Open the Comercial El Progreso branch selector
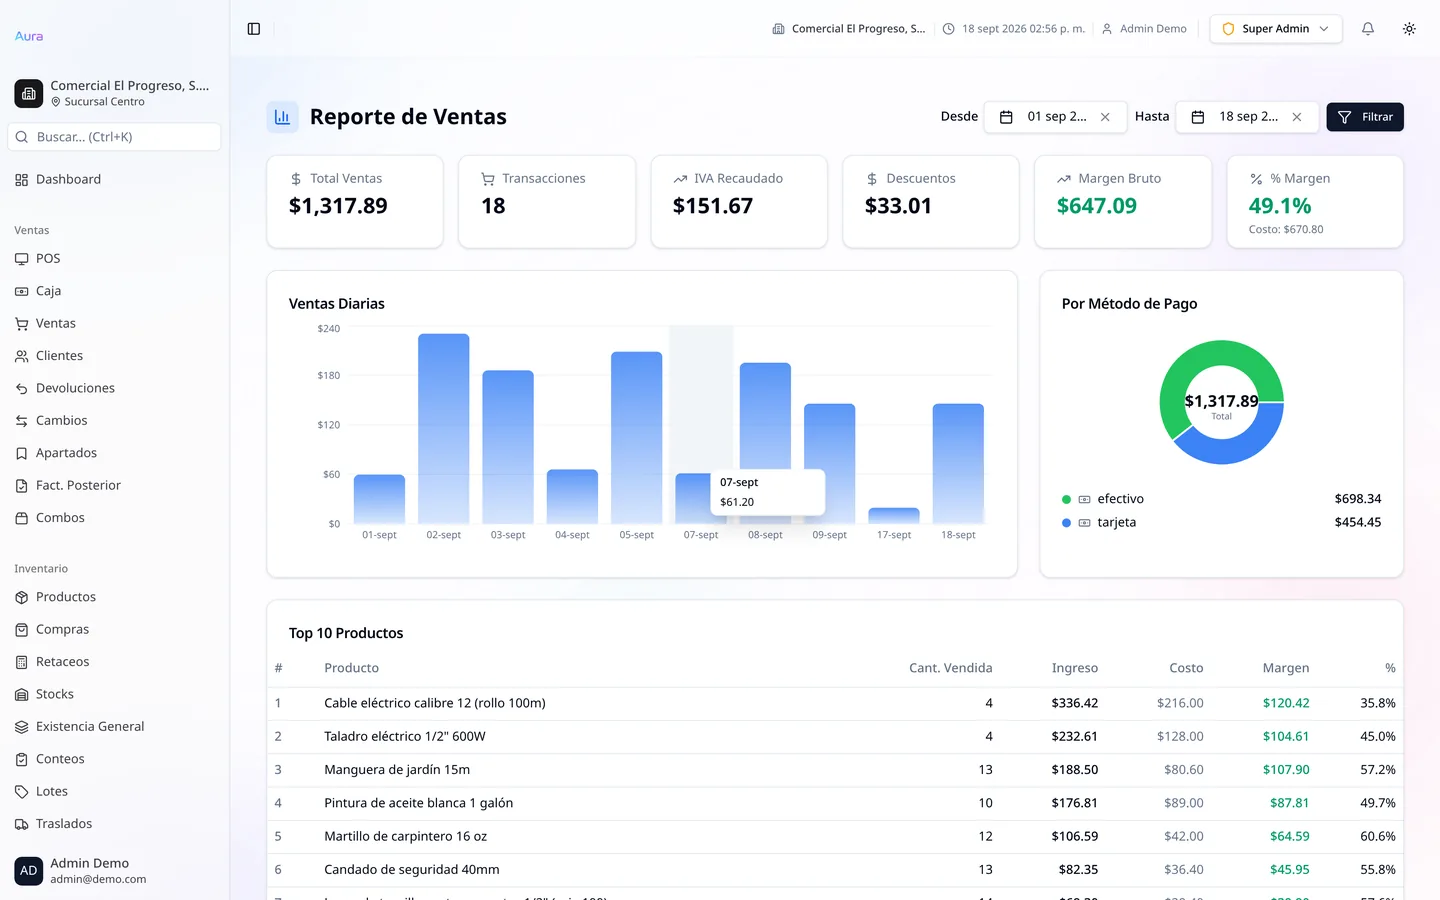Screen dimensions: 1440x900 tap(114, 93)
